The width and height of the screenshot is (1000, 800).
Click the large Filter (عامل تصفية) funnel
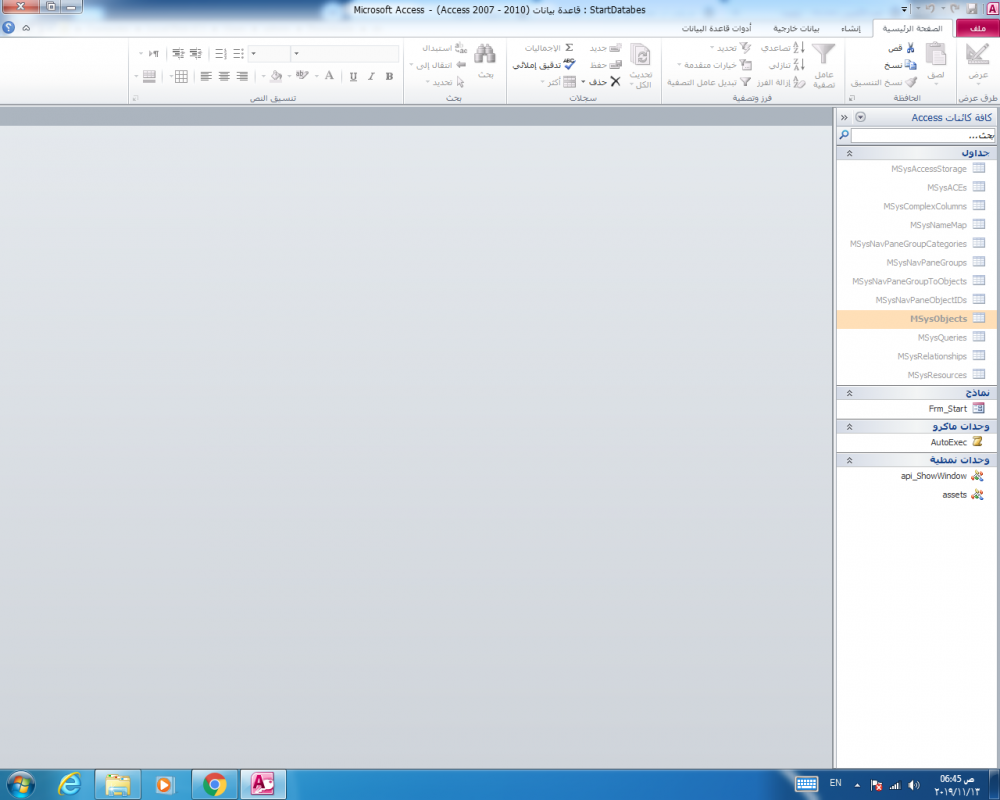[x=823, y=55]
